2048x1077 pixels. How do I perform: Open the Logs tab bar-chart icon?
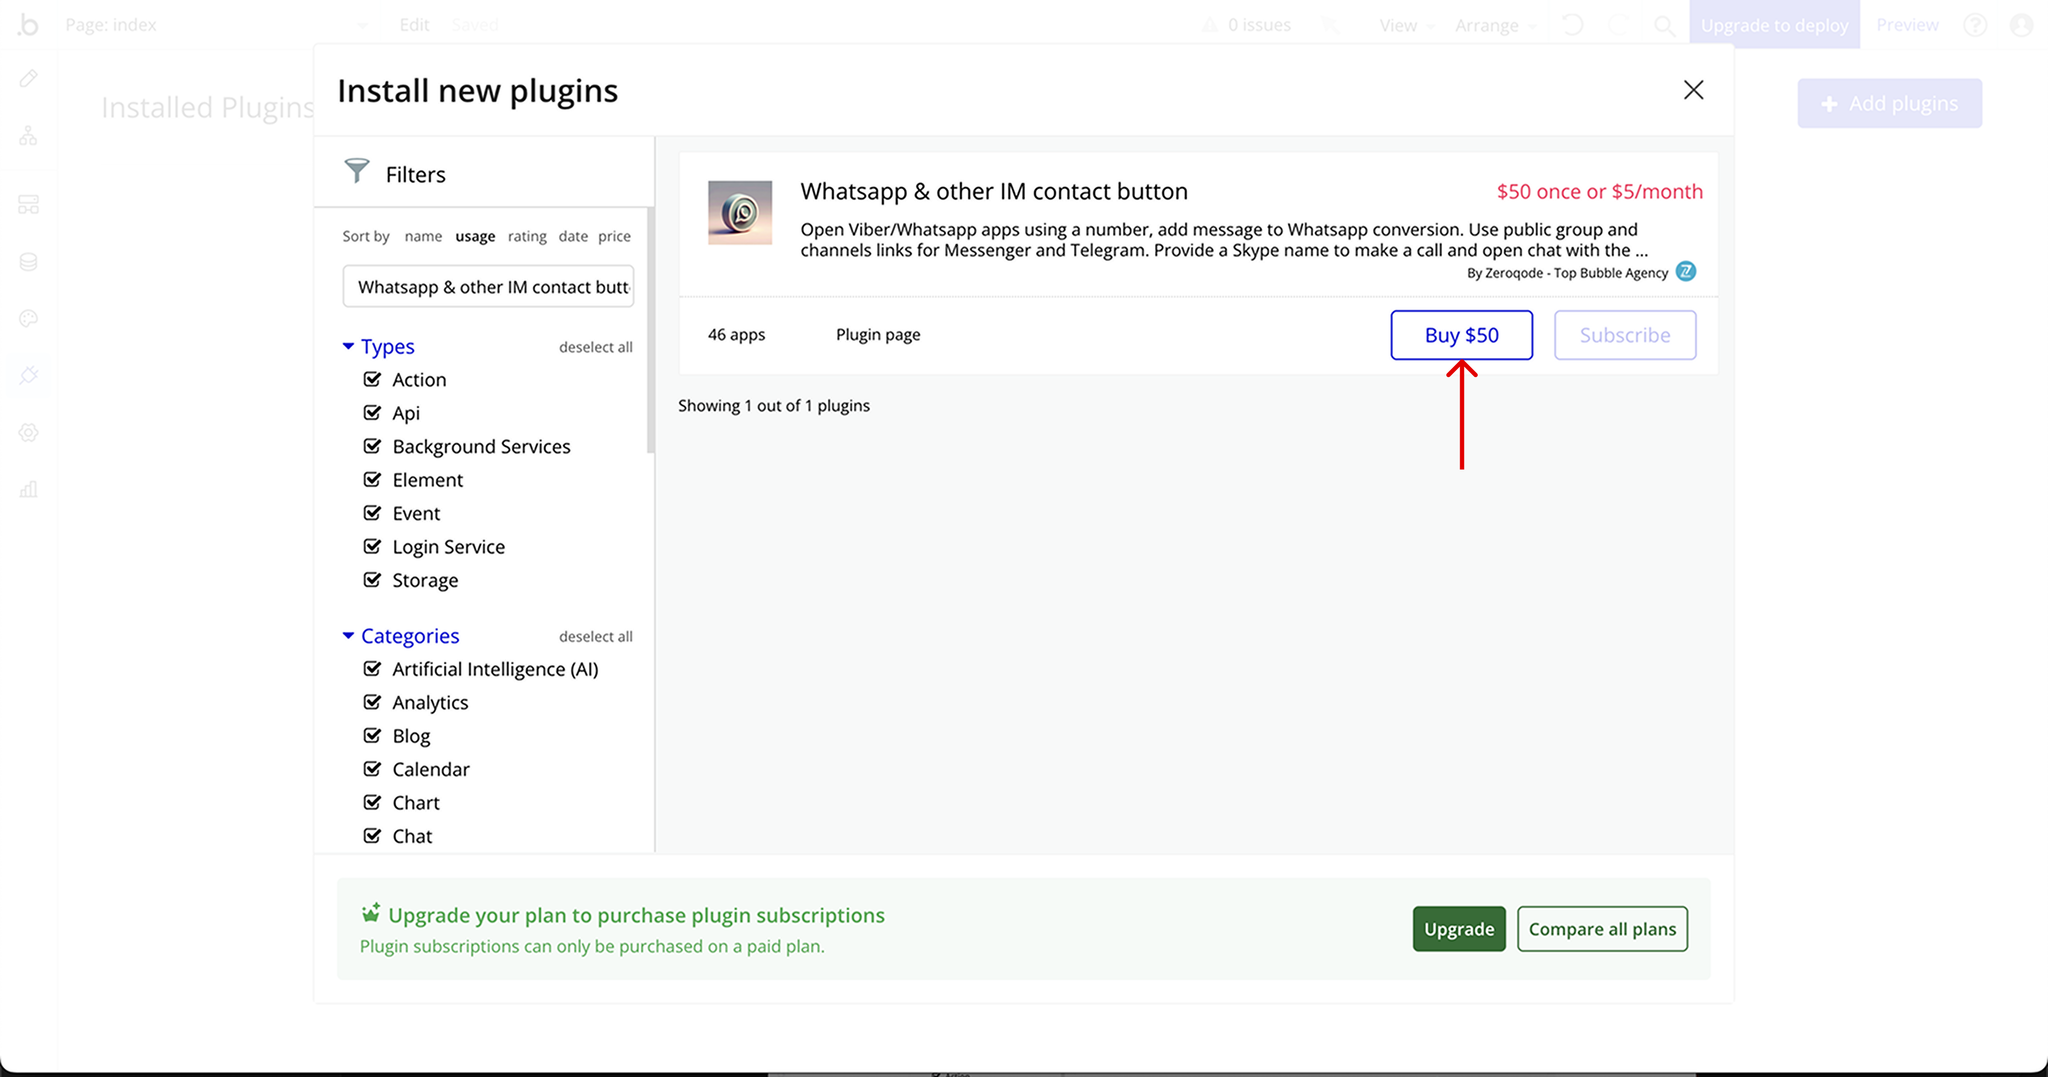click(28, 489)
